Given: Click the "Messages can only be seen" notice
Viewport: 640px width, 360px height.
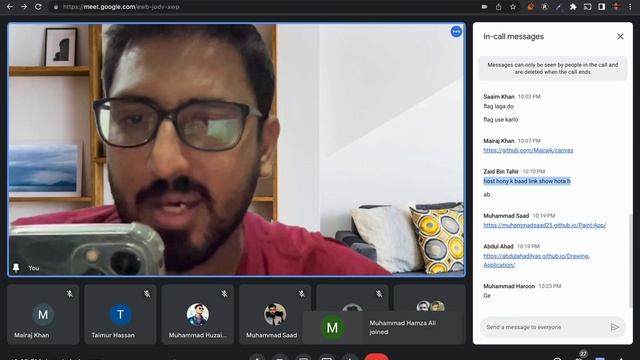Looking at the screenshot, I should [x=553, y=68].
